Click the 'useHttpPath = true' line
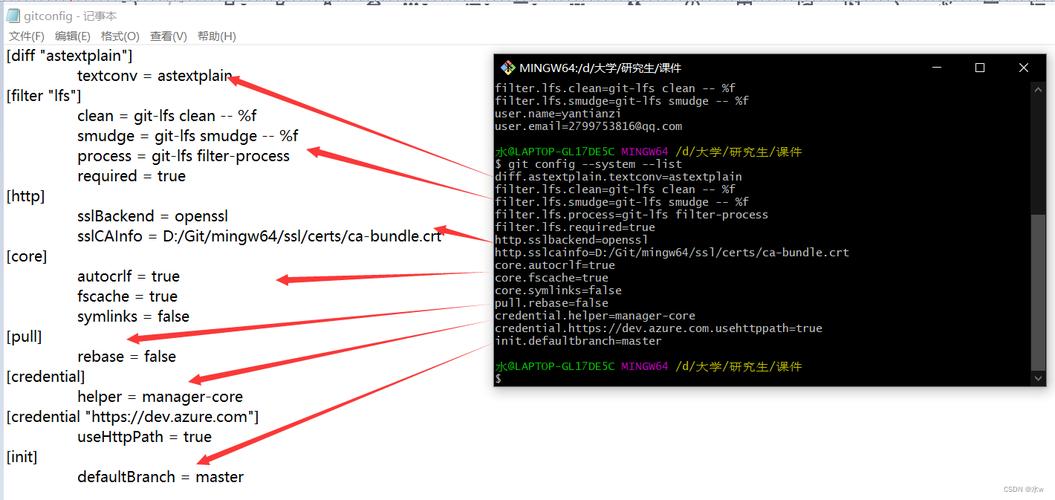Image resolution: width=1055 pixels, height=500 pixels. [145, 437]
